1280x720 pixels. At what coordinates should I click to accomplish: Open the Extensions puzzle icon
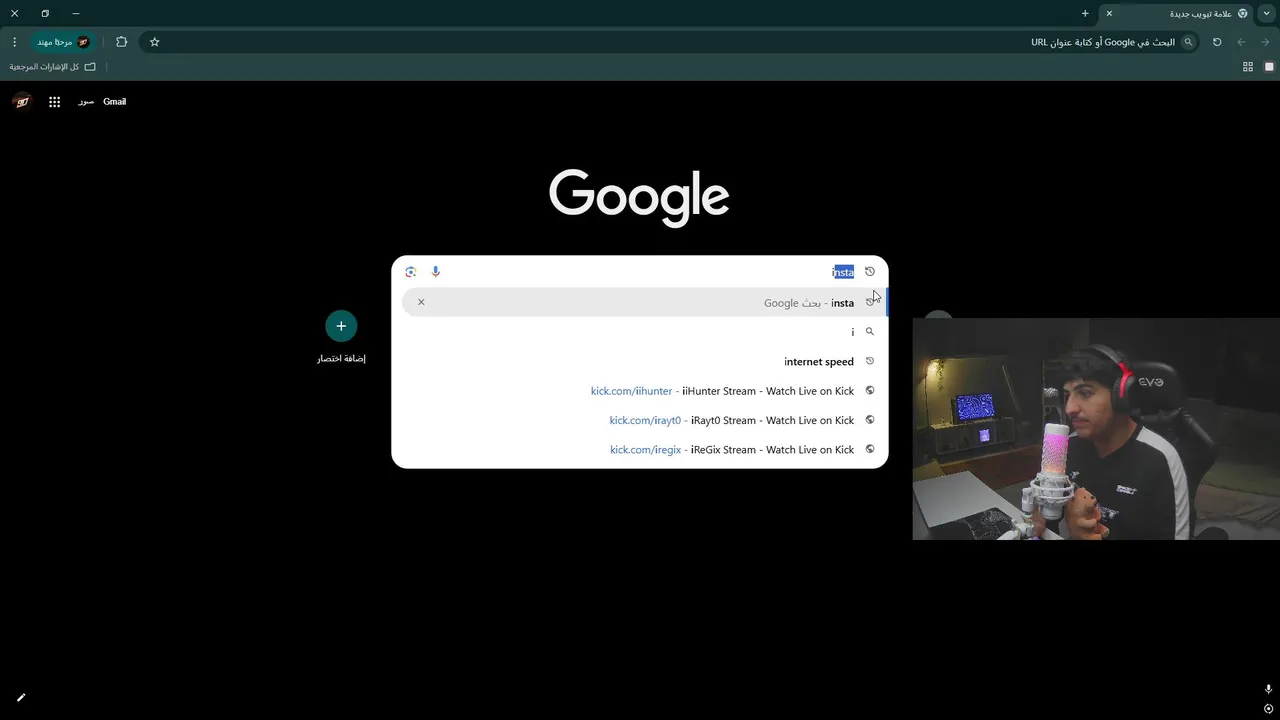(122, 42)
